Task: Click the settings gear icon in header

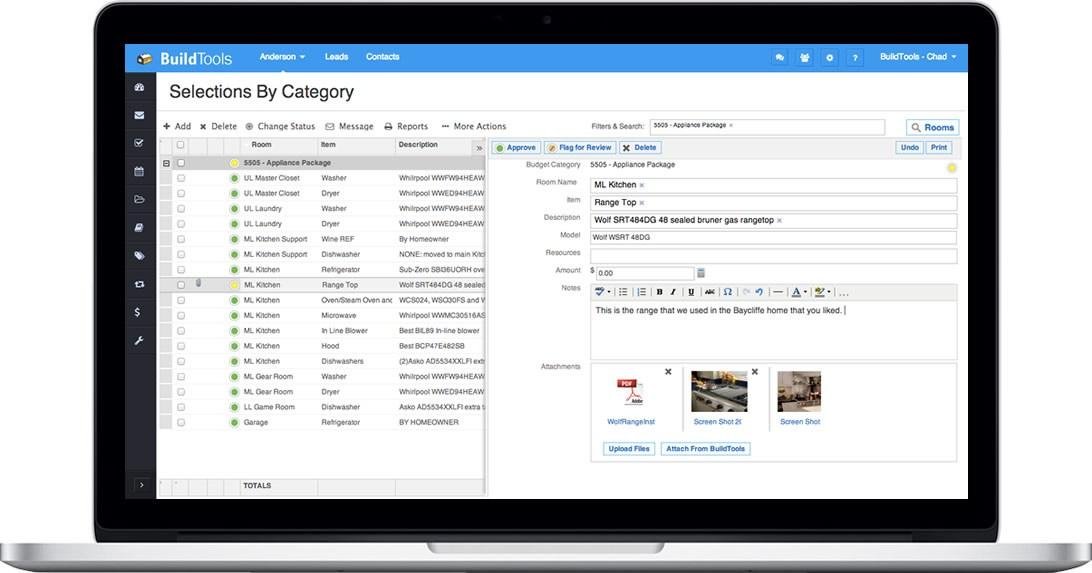Action: 829,58
